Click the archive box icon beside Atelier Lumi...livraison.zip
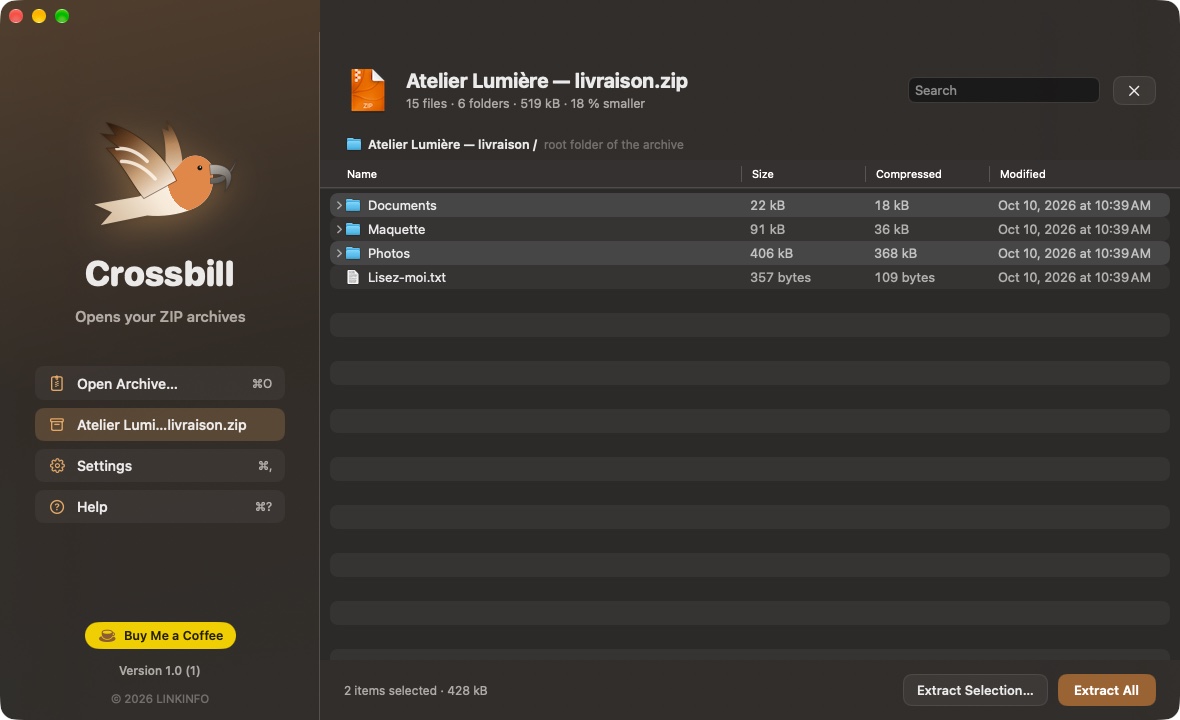The image size is (1180, 720). [x=56, y=425]
